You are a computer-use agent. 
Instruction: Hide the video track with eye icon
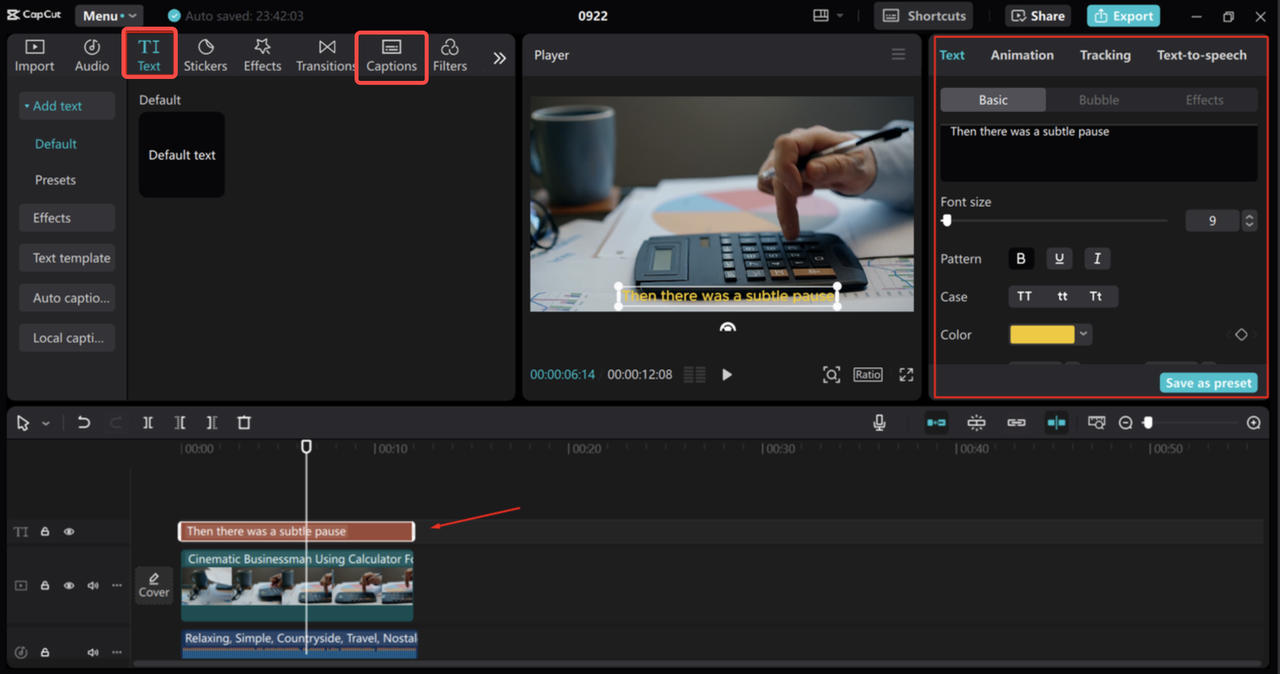69,586
